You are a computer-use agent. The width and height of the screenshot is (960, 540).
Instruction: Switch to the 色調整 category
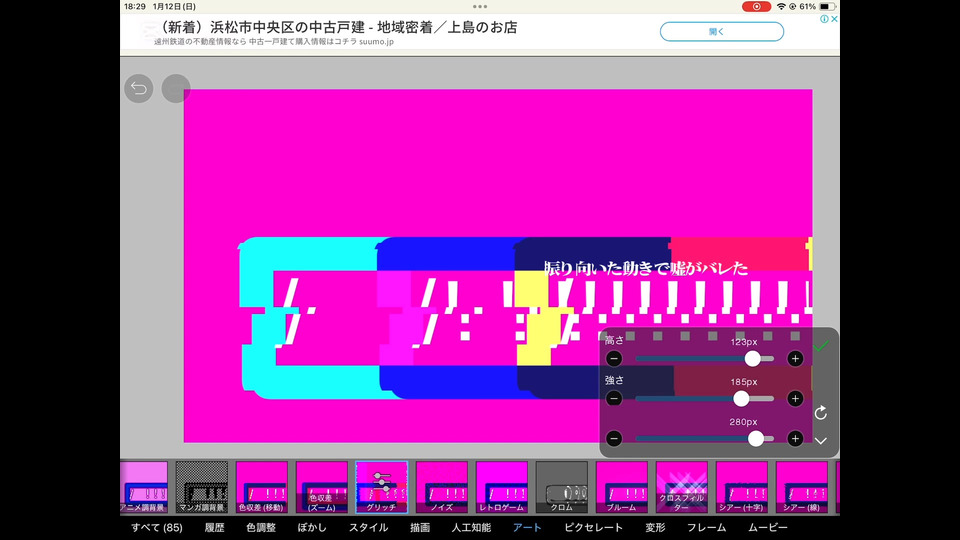pos(261,528)
